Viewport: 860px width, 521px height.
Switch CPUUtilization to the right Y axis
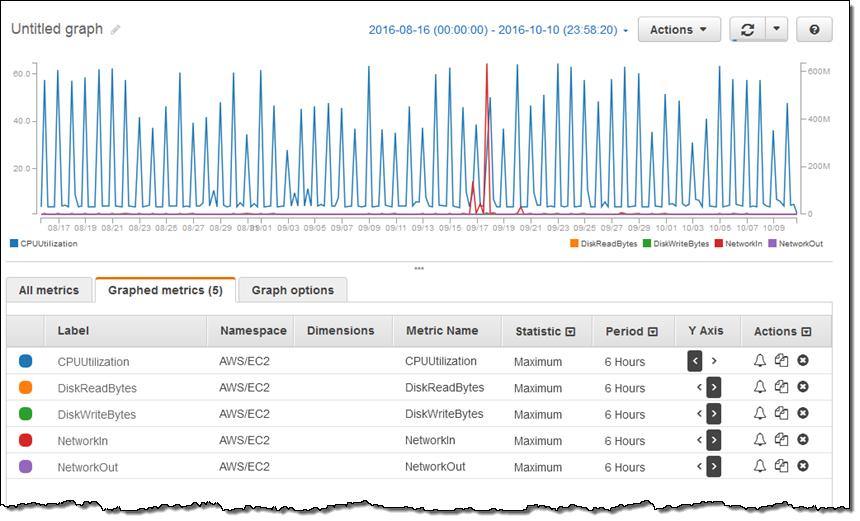[714, 361]
